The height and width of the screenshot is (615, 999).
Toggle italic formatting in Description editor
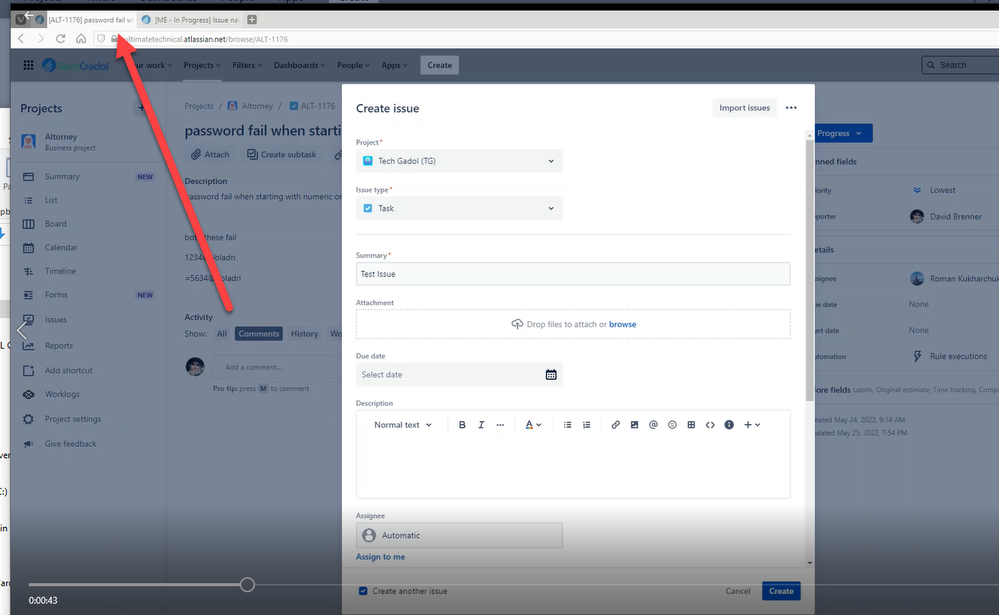click(481, 425)
